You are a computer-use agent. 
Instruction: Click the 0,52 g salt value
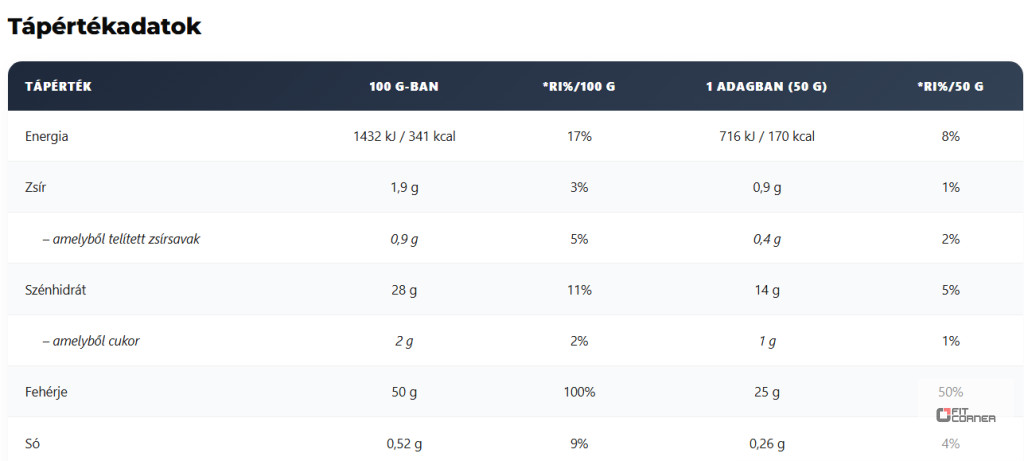404,443
